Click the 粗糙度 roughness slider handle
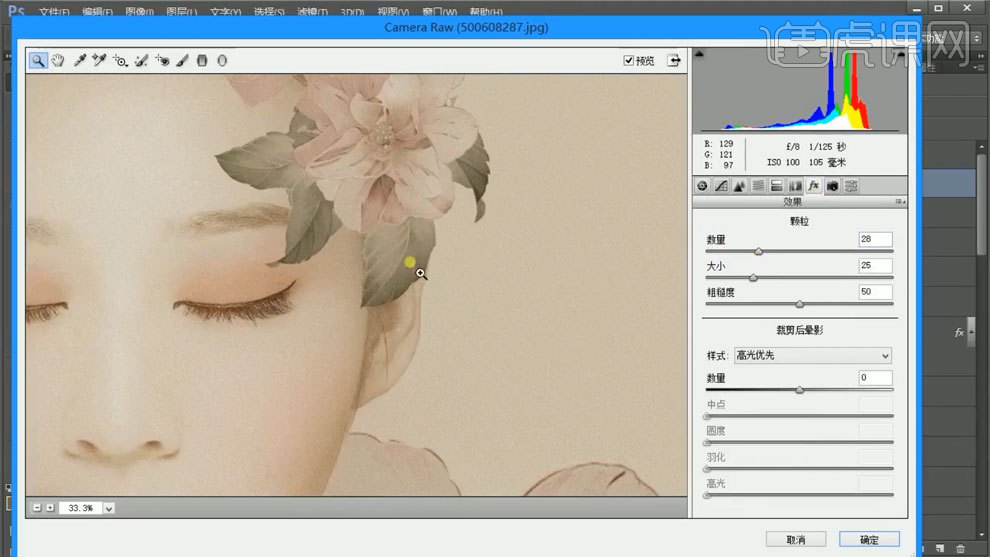 click(799, 304)
